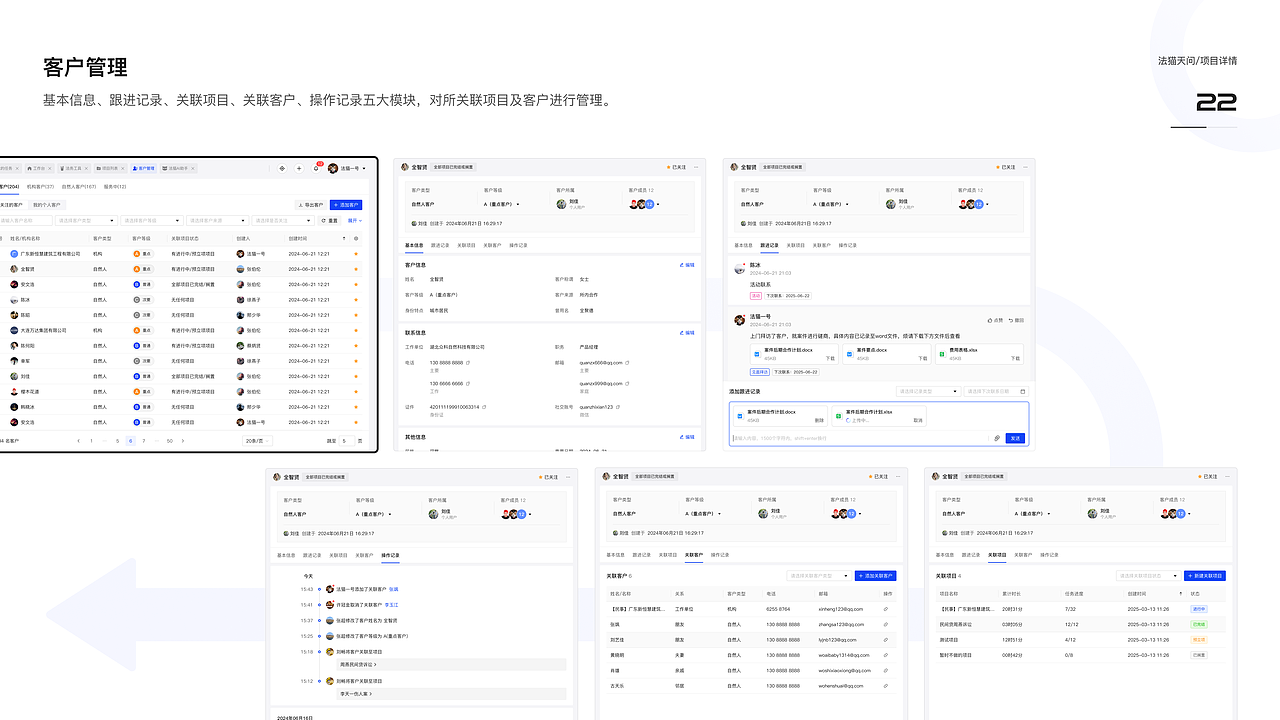Close the 工作台 workspace tab

click(50, 168)
